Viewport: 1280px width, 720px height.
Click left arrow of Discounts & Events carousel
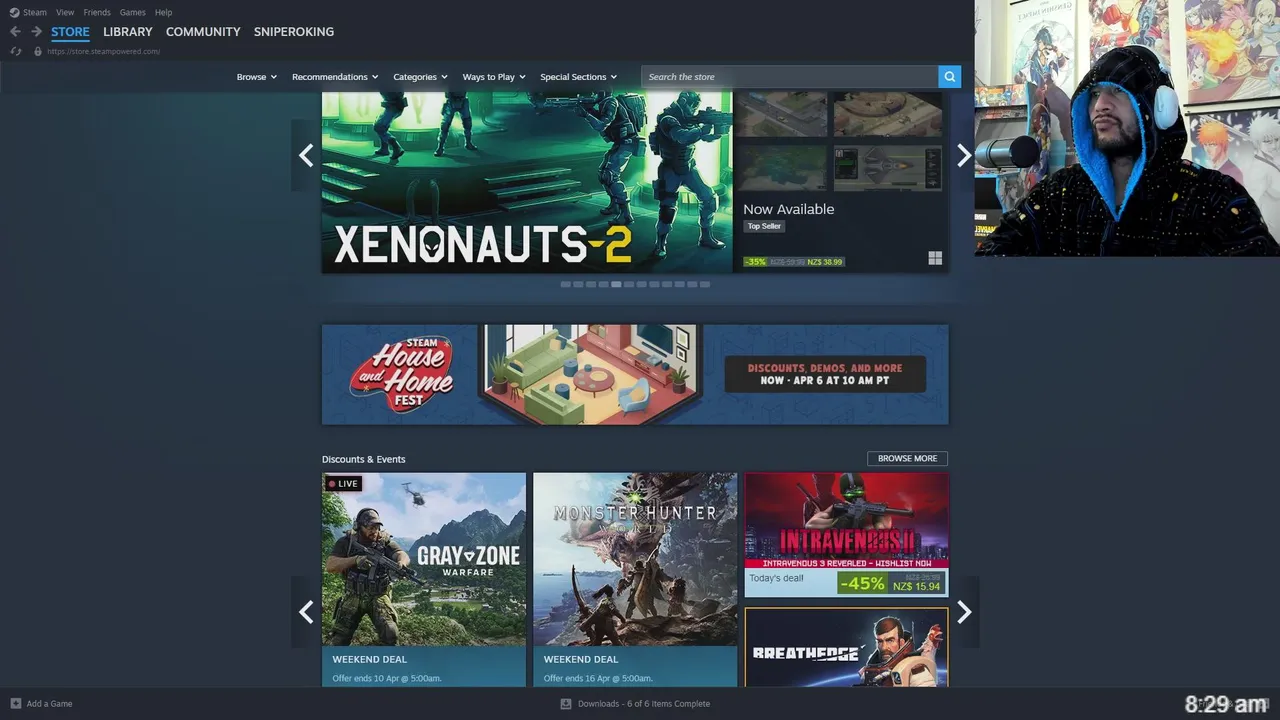point(306,611)
